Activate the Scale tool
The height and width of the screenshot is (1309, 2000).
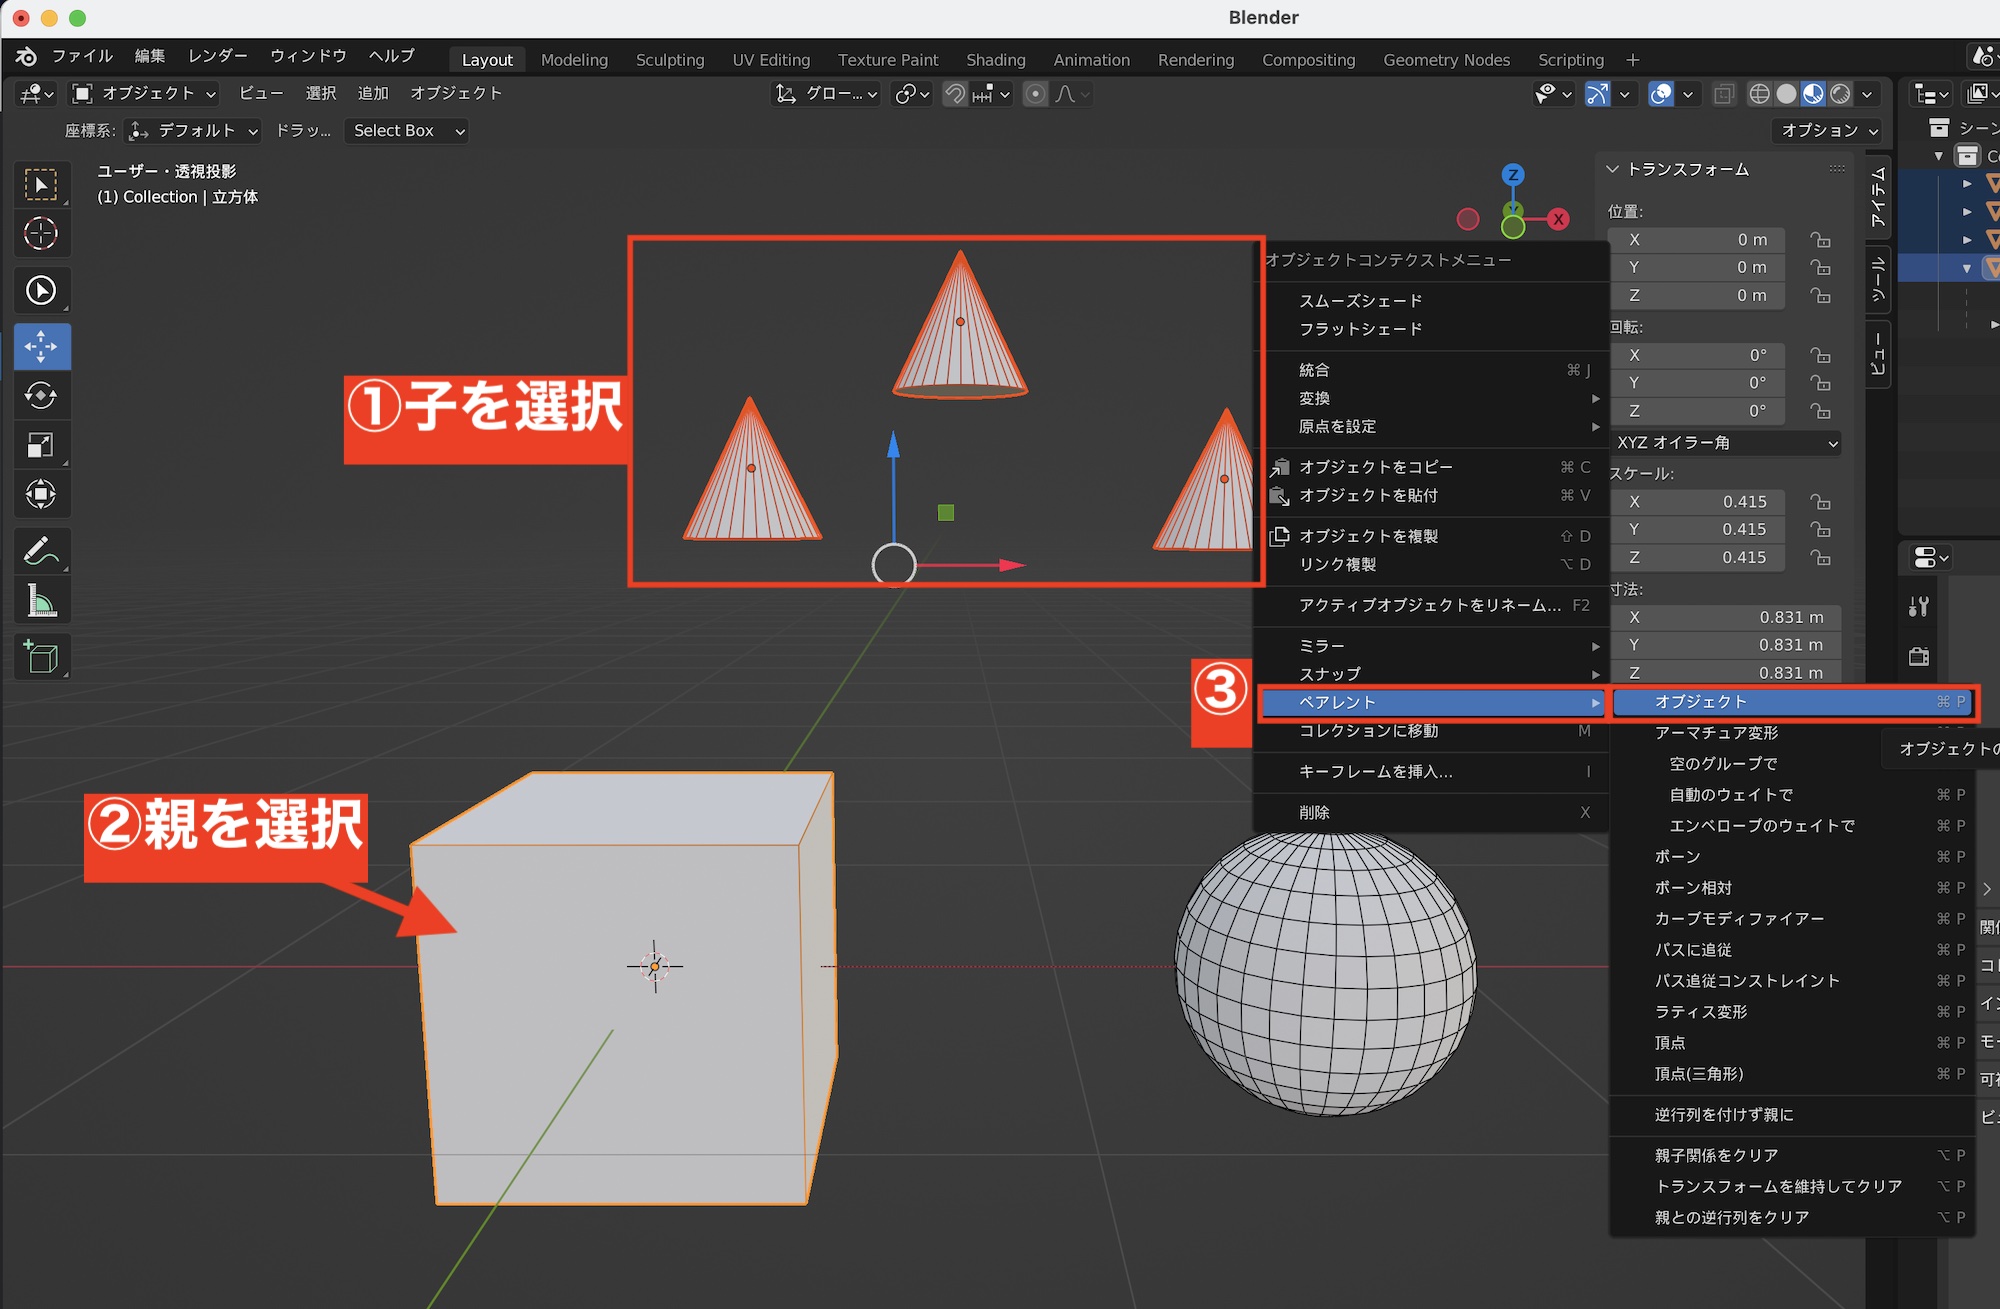[x=41, y=445]
